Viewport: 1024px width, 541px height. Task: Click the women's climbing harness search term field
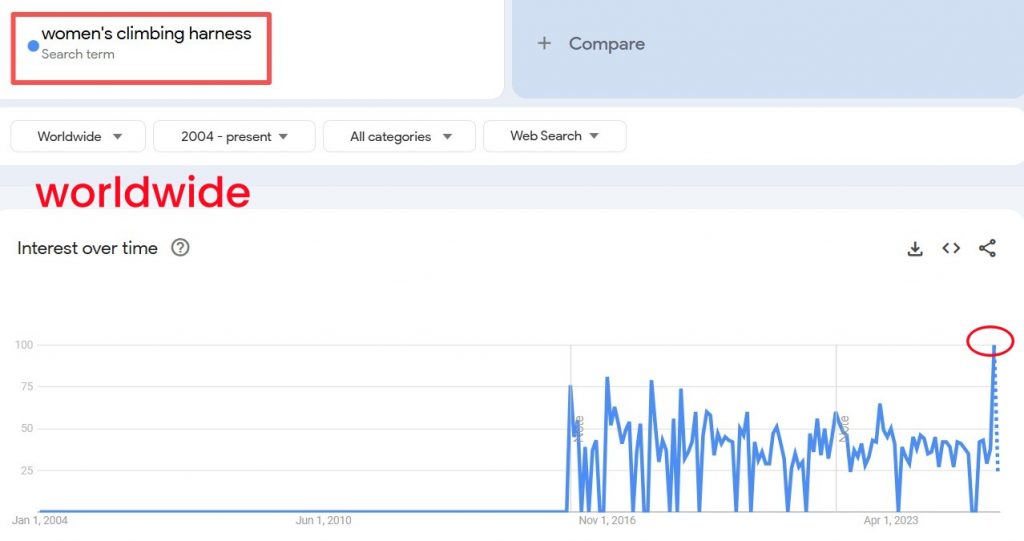click(146, 35)
